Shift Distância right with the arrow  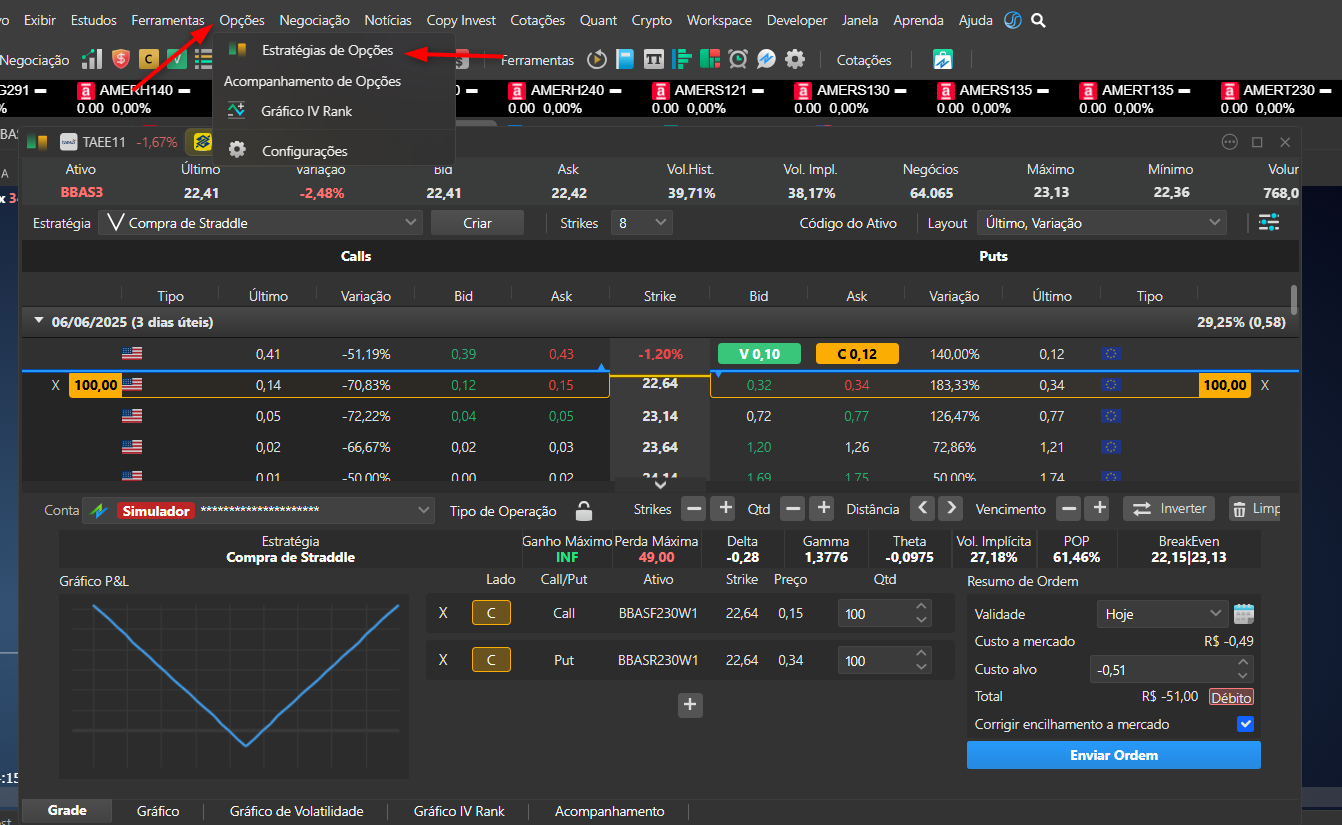951,509
